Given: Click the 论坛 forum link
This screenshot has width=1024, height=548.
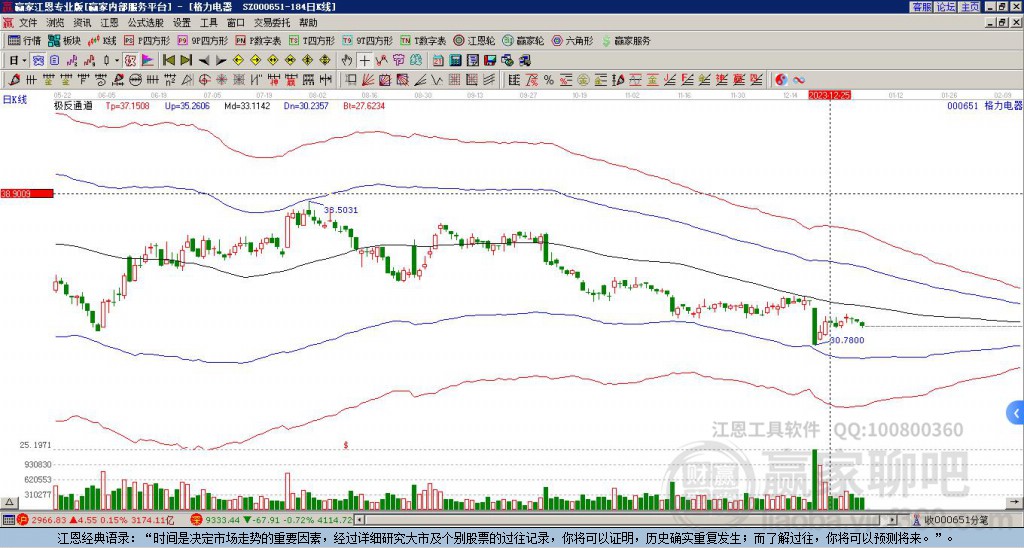Looking at the screenshot, I should tap(945, 7).
